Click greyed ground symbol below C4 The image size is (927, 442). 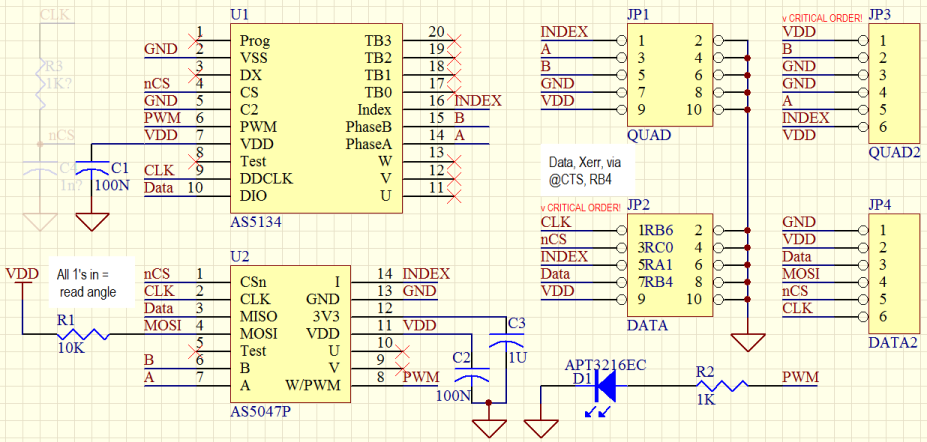[40, 221]
